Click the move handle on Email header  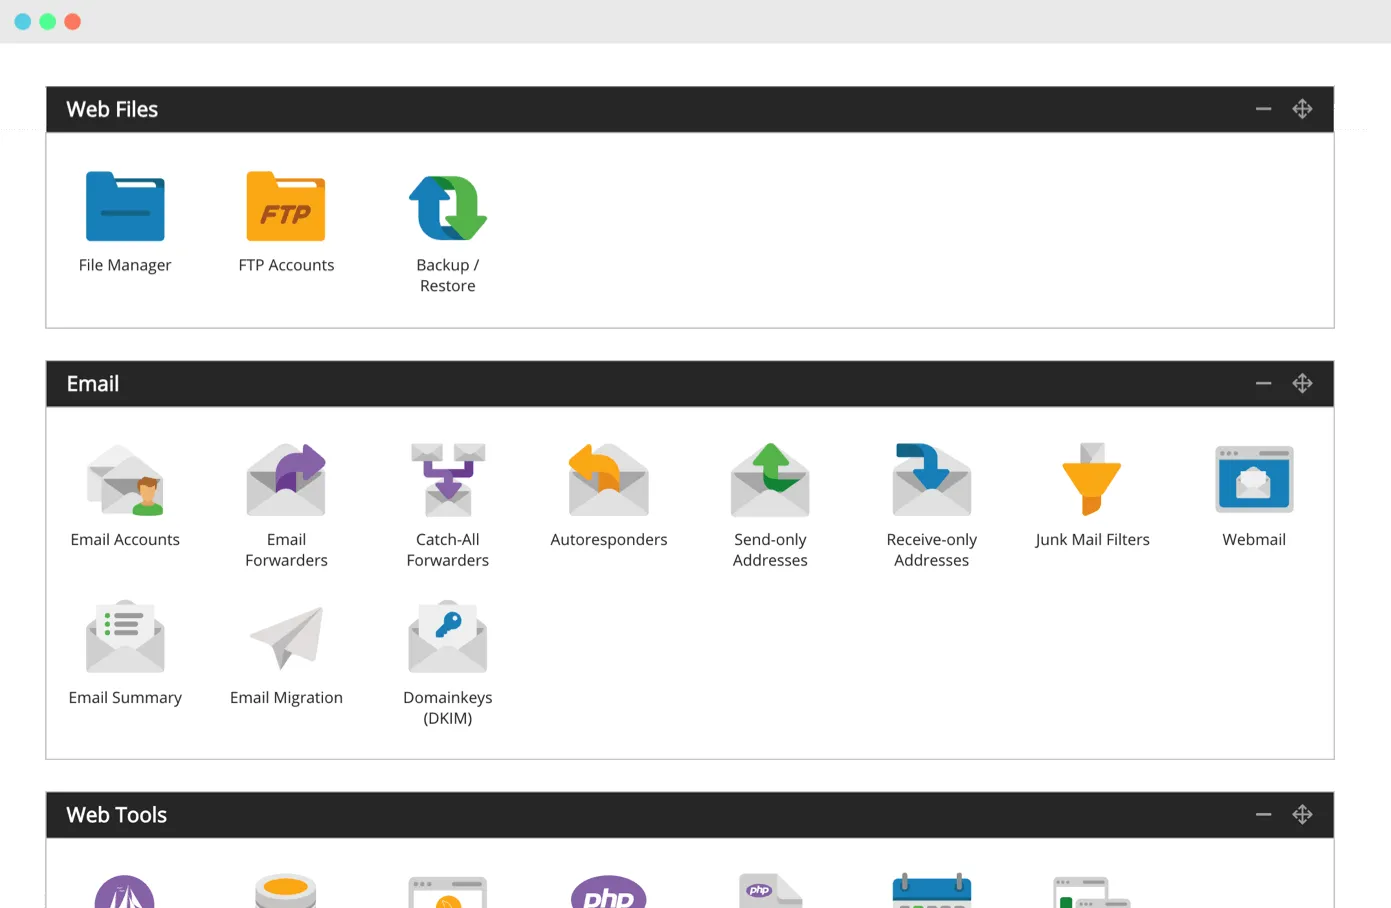(x=1302, y=383)
